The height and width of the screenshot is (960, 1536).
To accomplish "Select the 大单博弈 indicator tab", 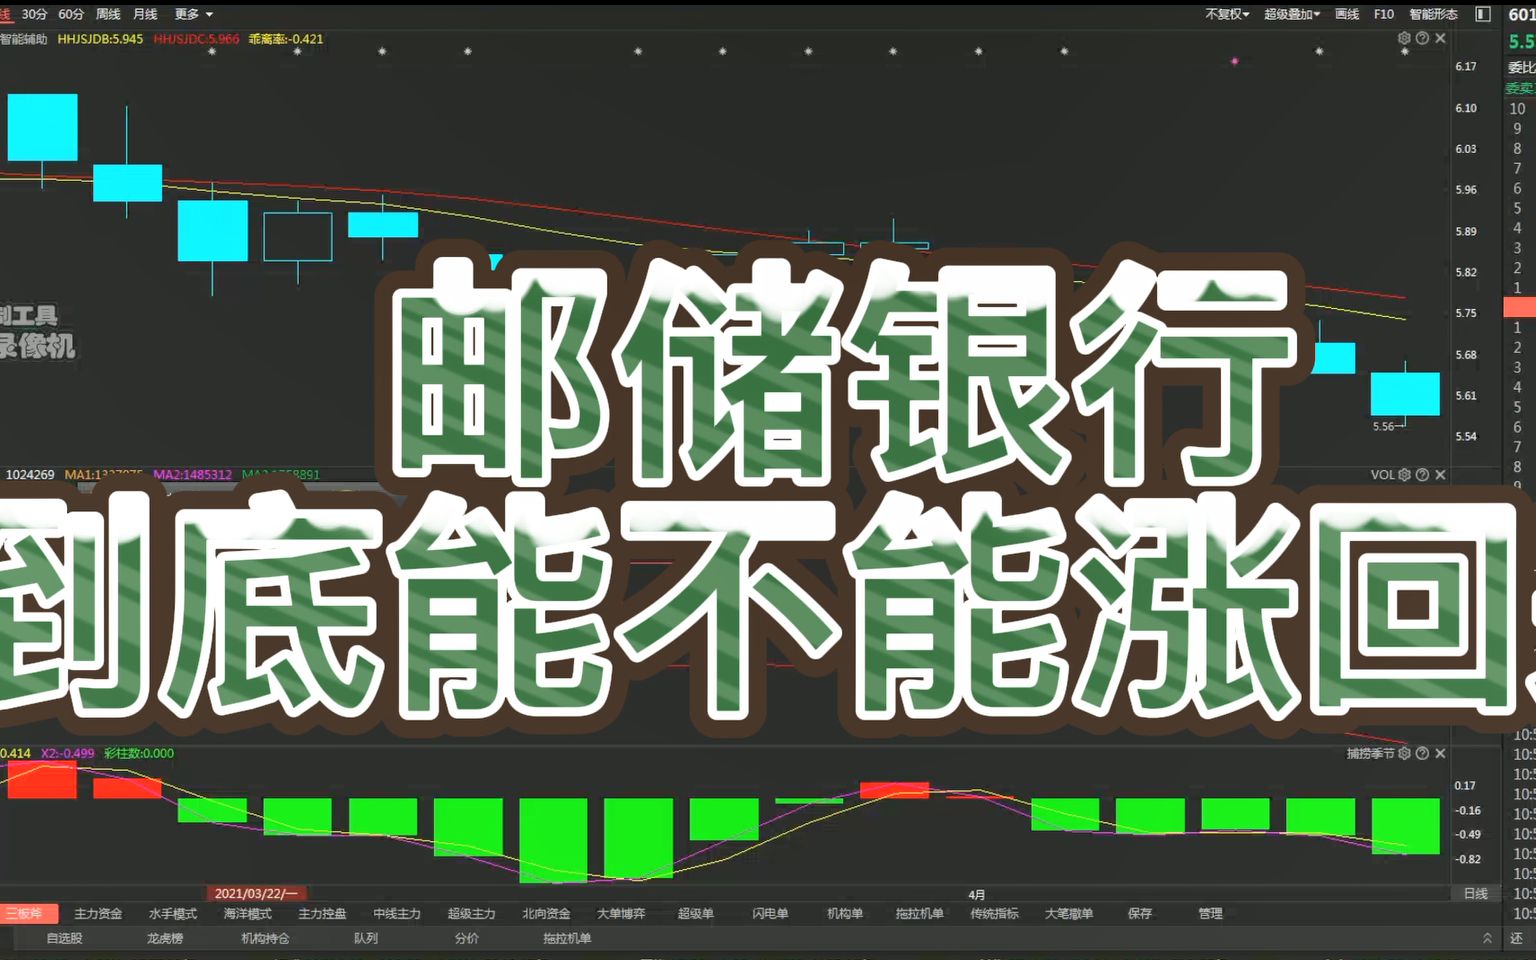I will 621,913.
